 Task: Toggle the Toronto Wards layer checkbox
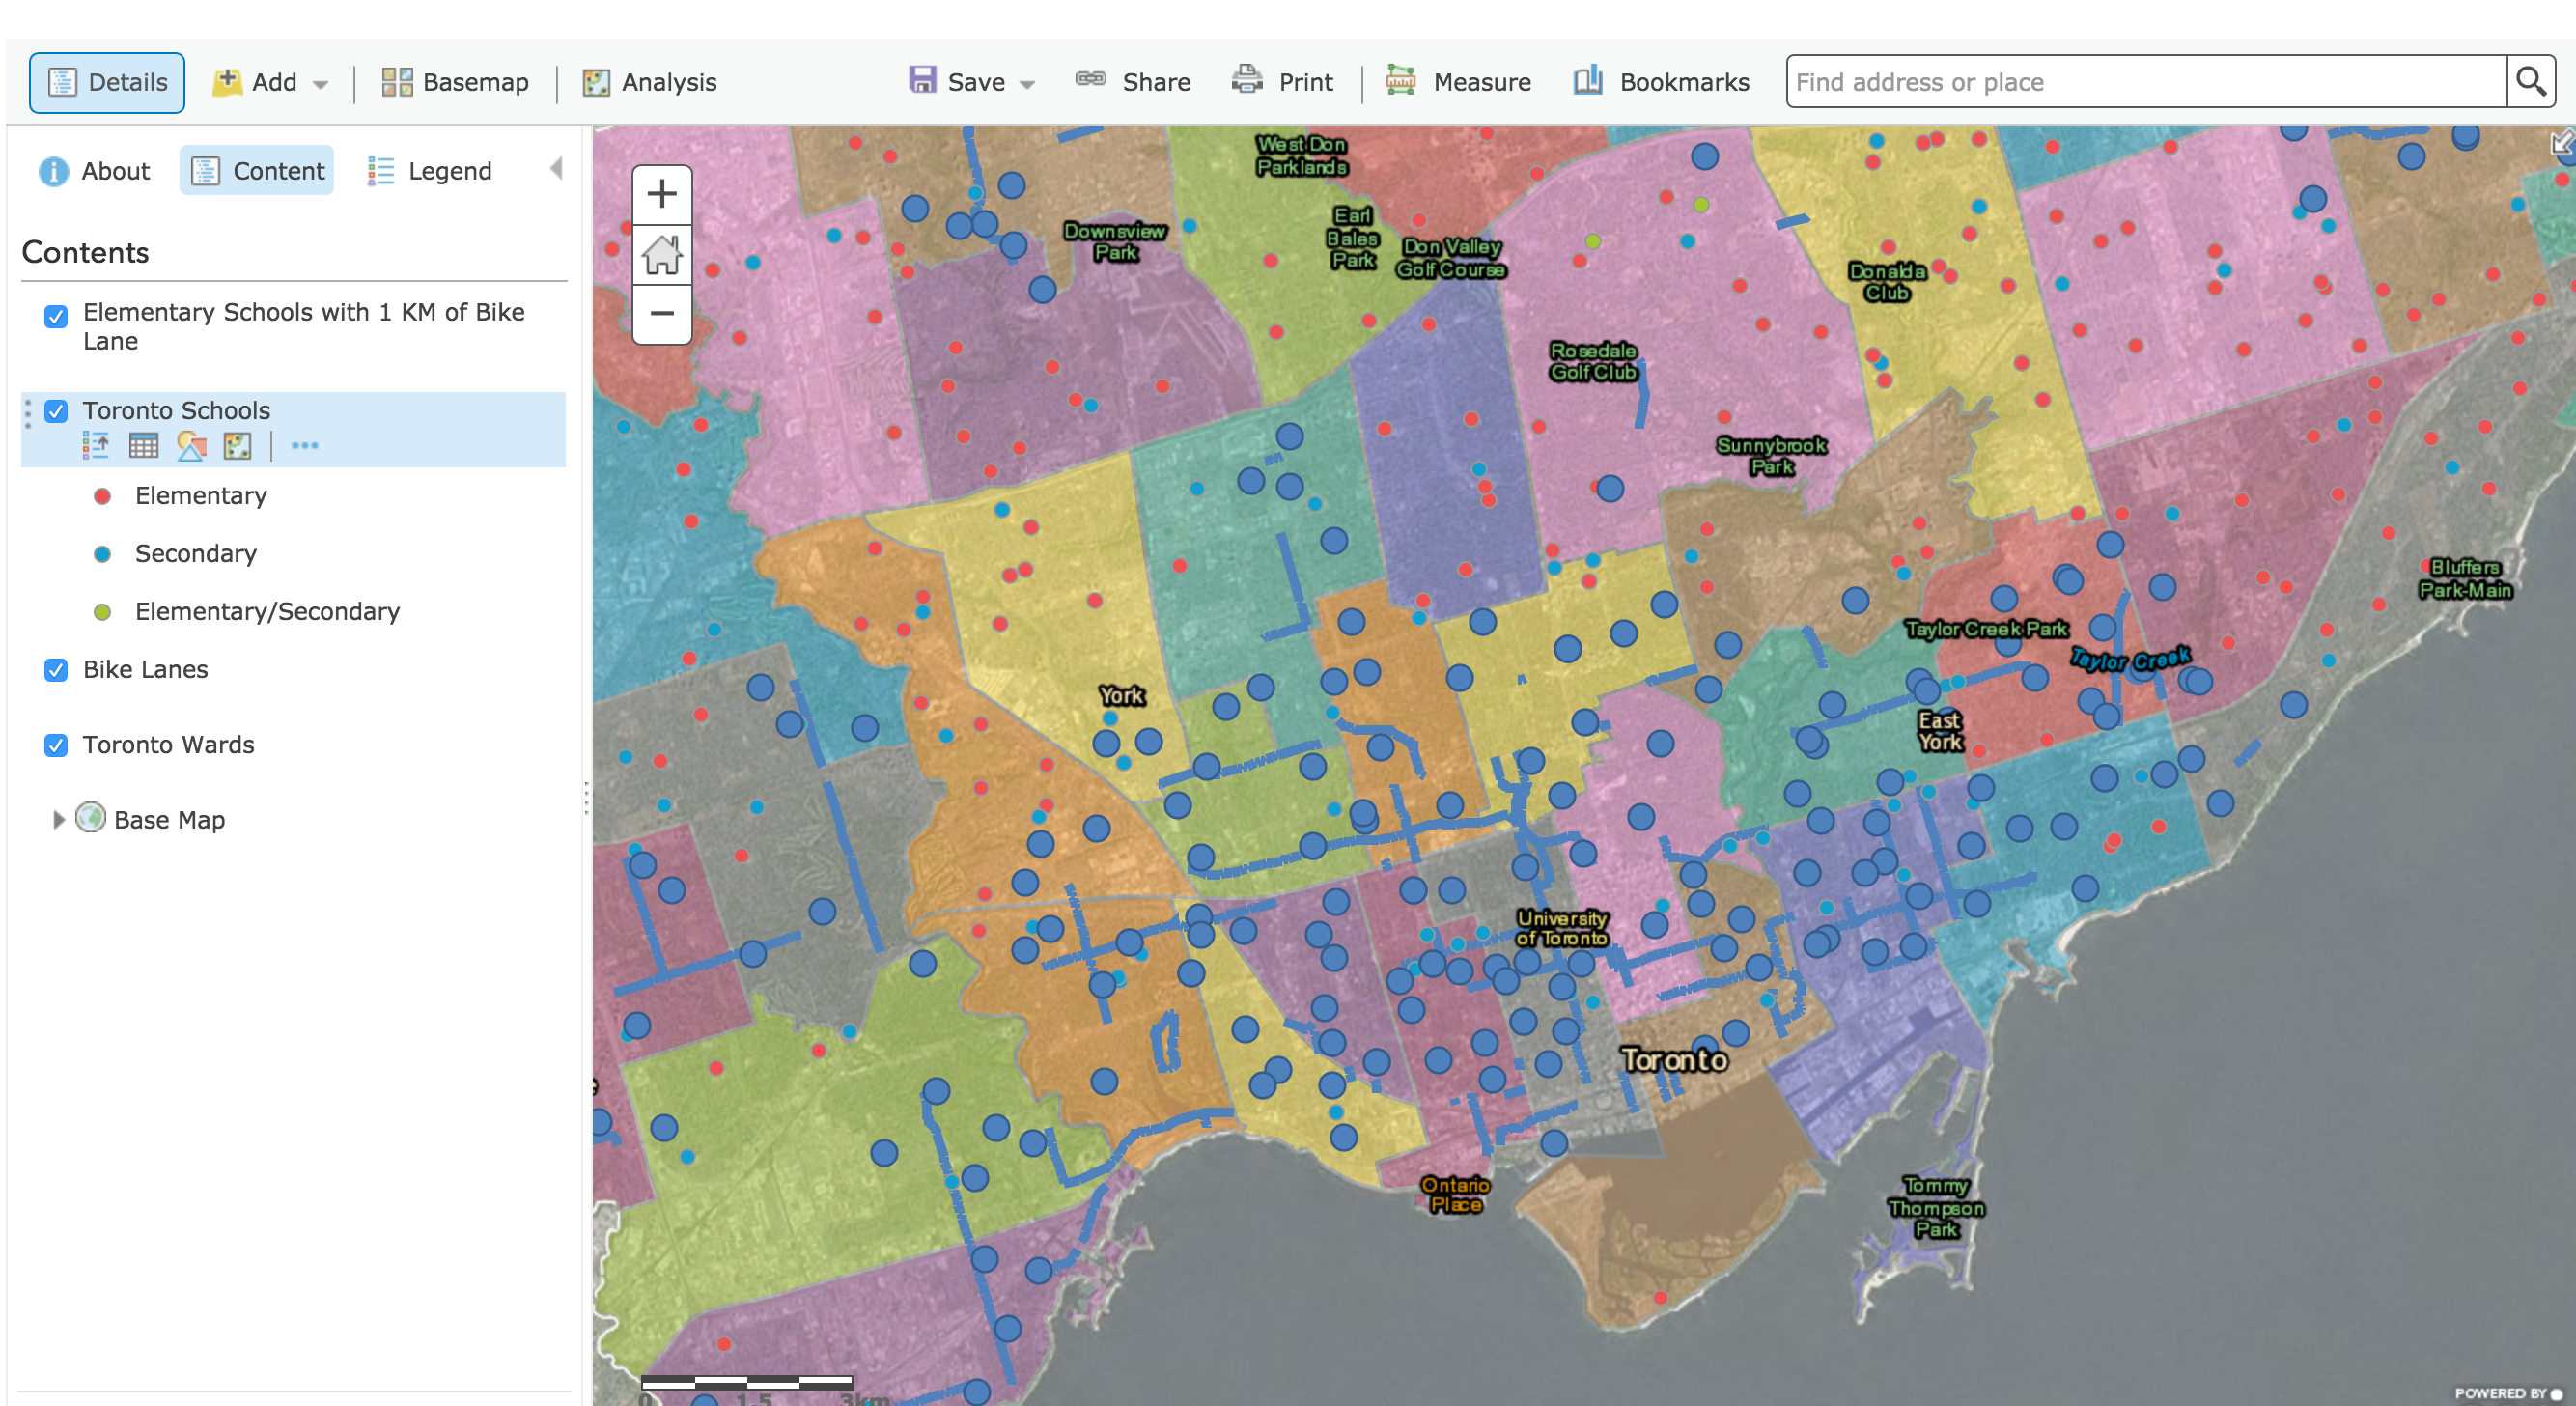pos(56,745)
